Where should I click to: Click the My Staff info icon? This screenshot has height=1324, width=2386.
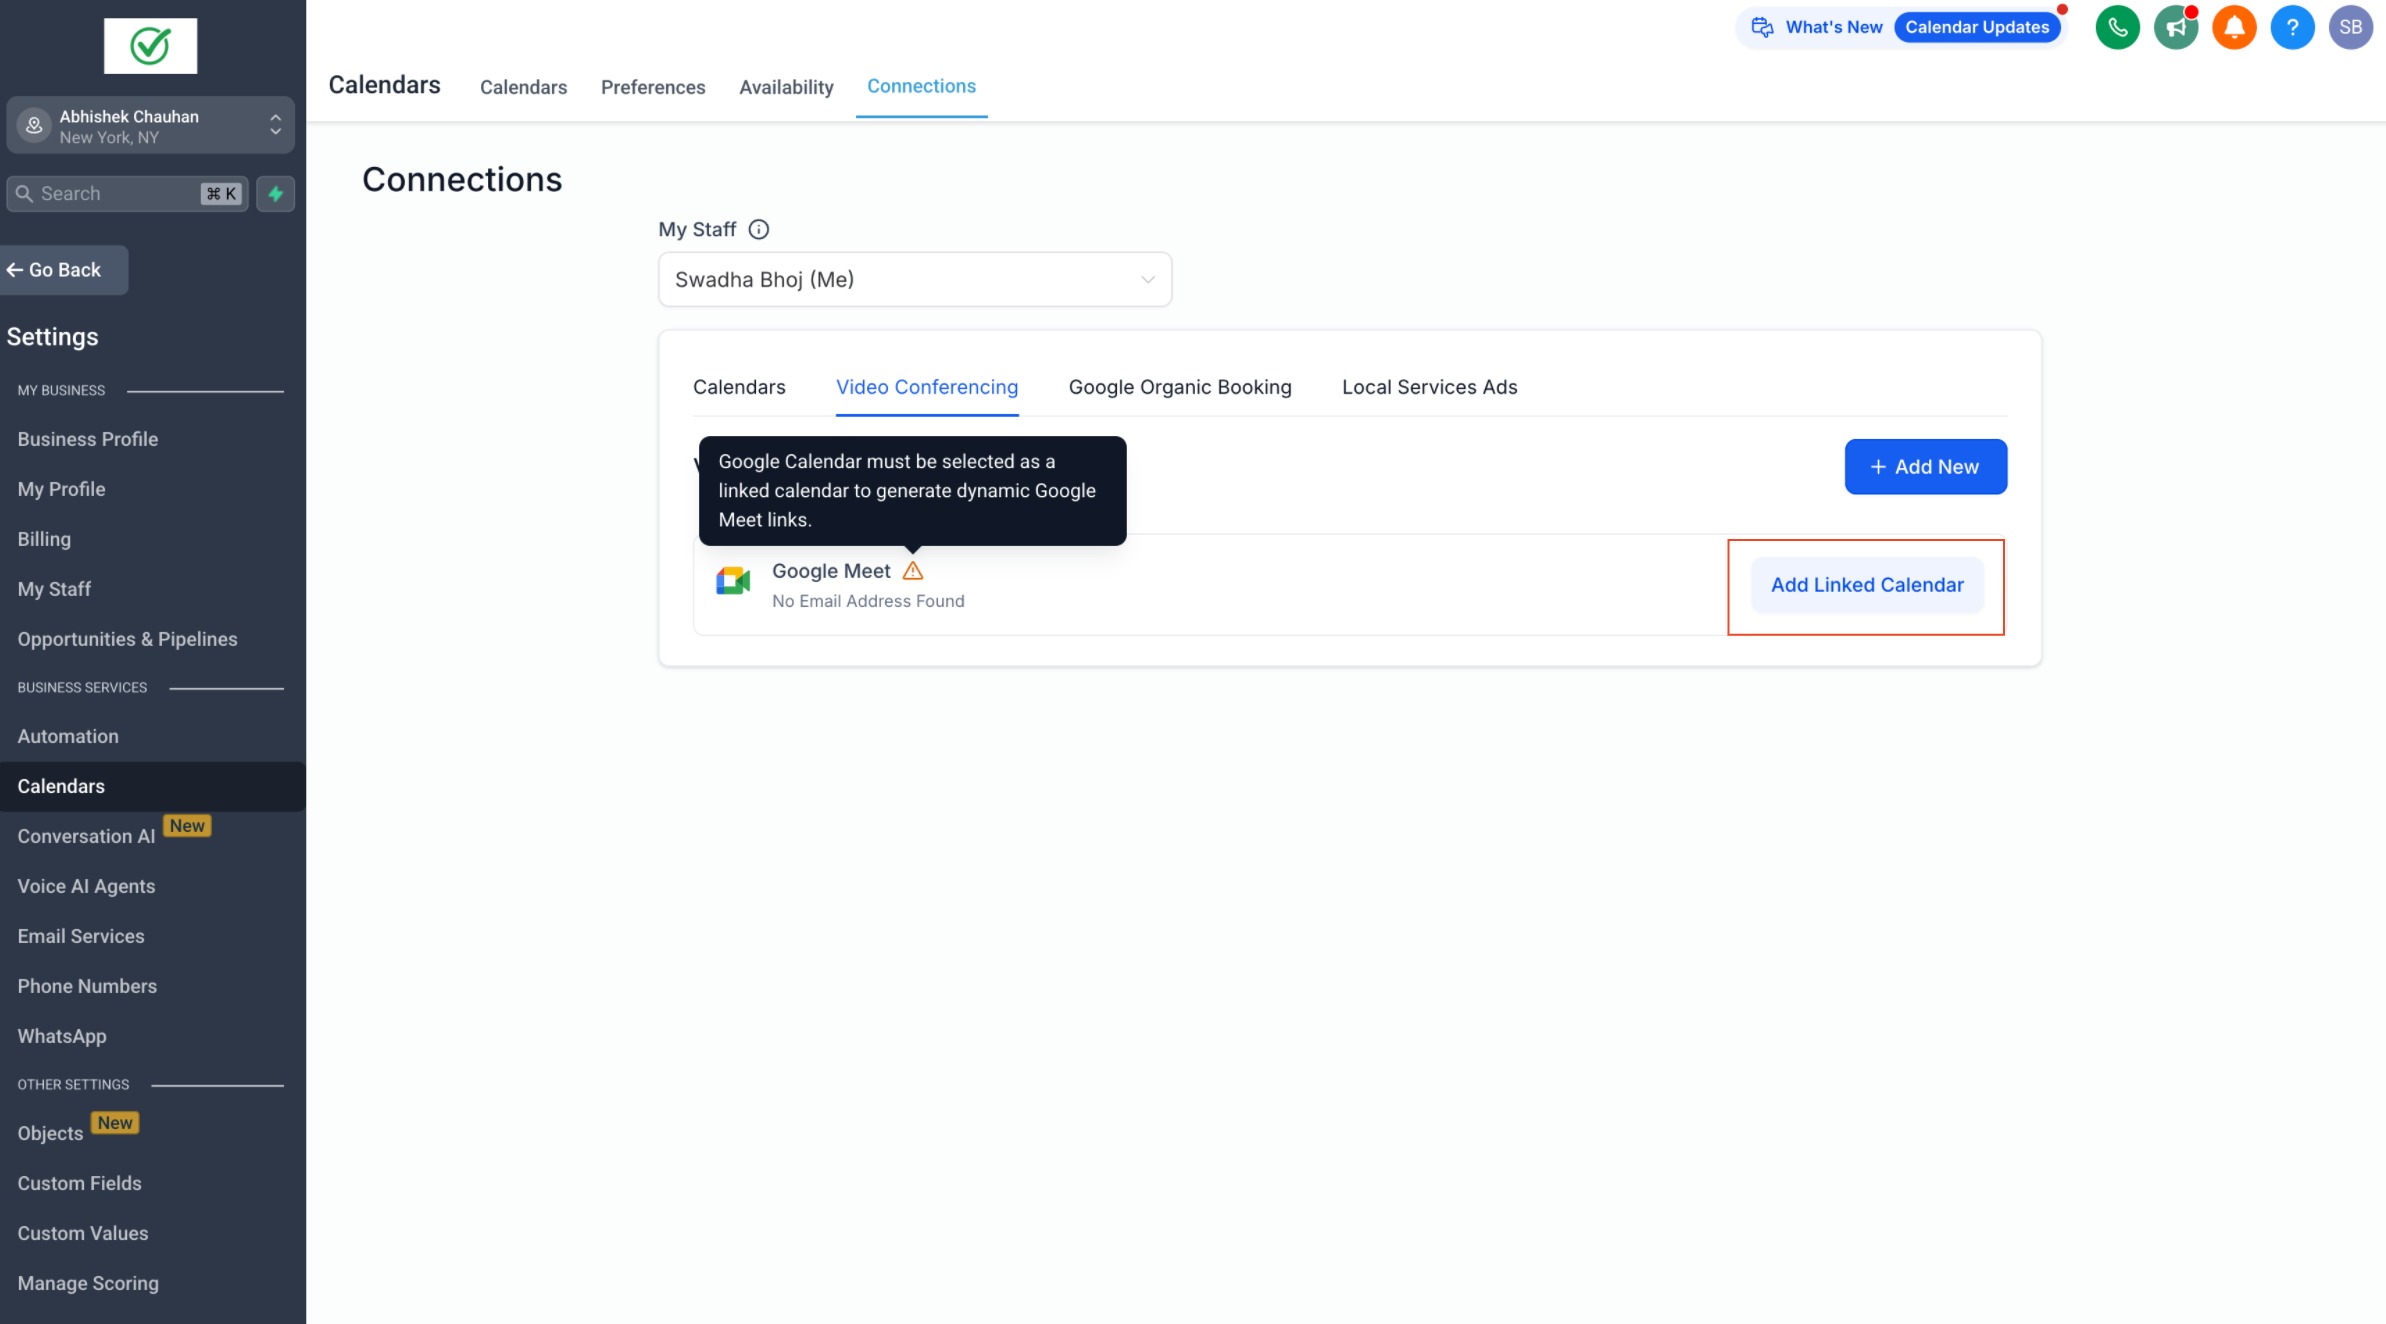tap(759, 230)
